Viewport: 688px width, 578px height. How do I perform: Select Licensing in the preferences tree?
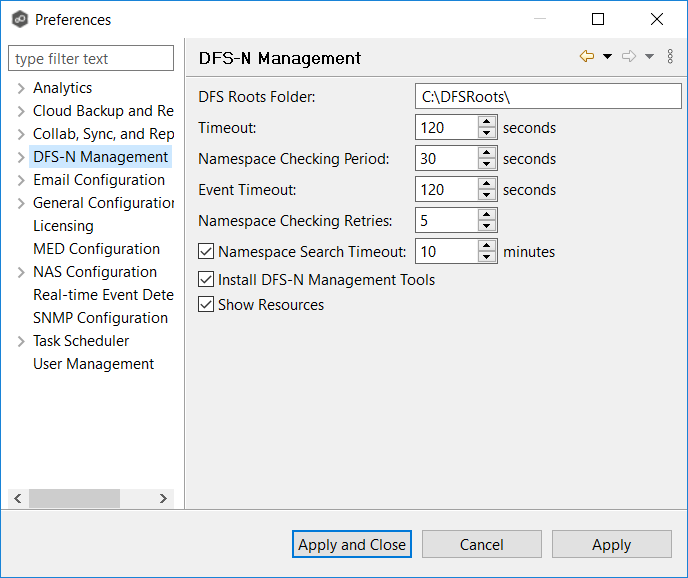click(63, 226)
